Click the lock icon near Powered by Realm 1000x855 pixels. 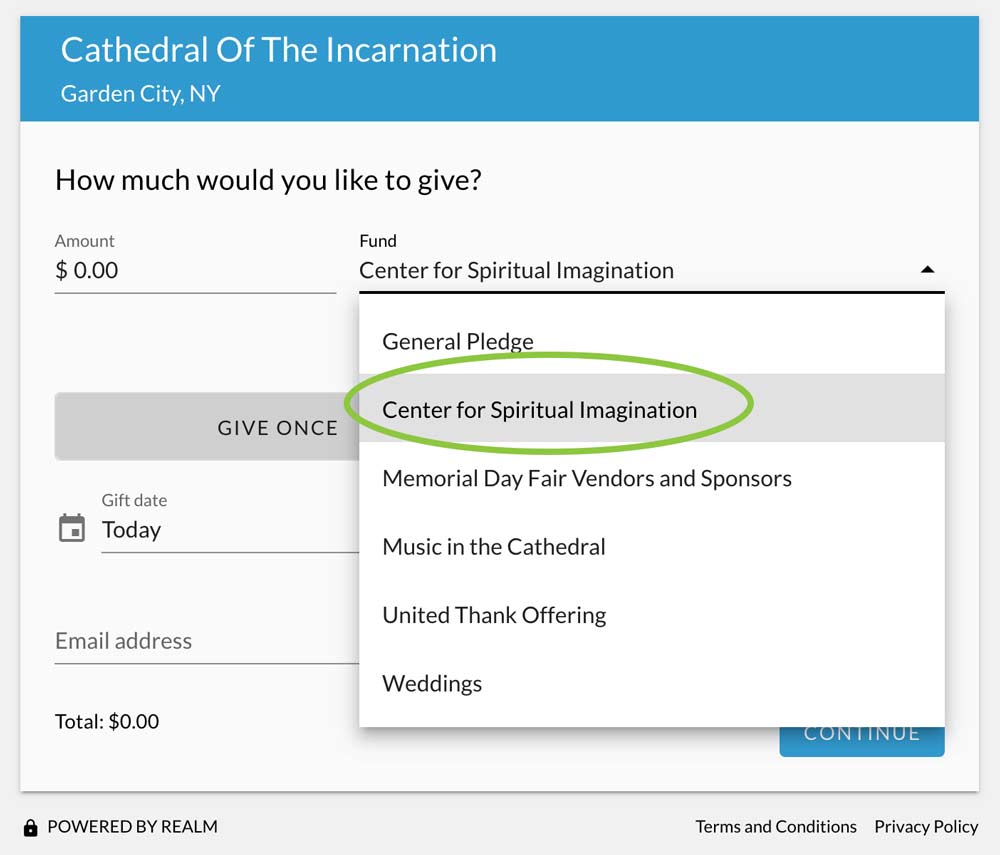click(x=30, y=828)
